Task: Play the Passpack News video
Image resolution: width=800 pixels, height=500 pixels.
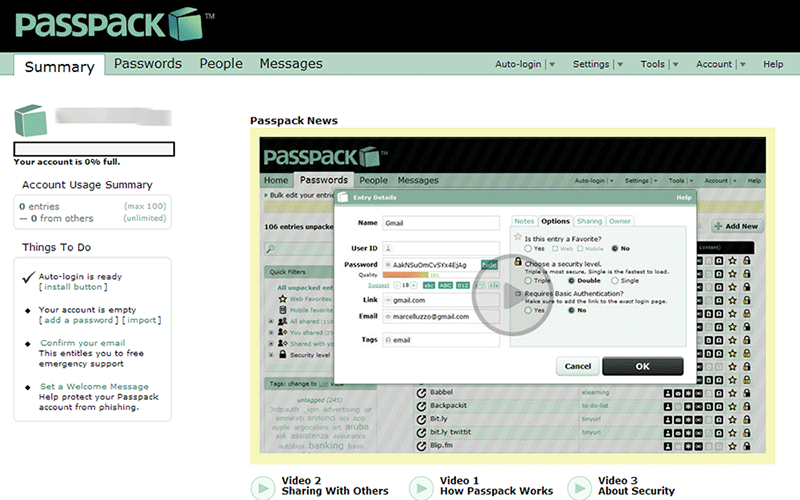Action: pyautogui.click(x=512, y=295)
